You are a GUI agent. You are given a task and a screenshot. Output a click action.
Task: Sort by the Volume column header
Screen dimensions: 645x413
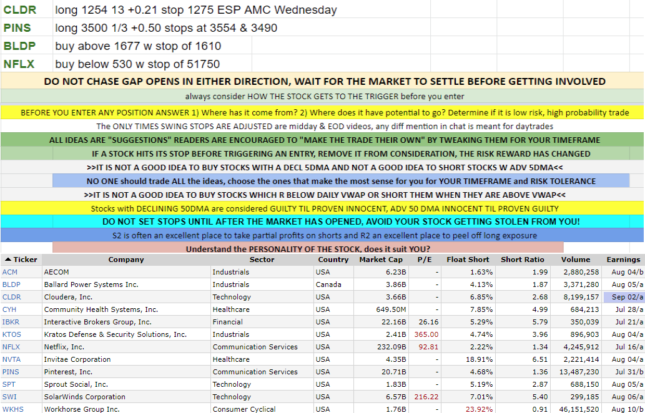point(575,260)
